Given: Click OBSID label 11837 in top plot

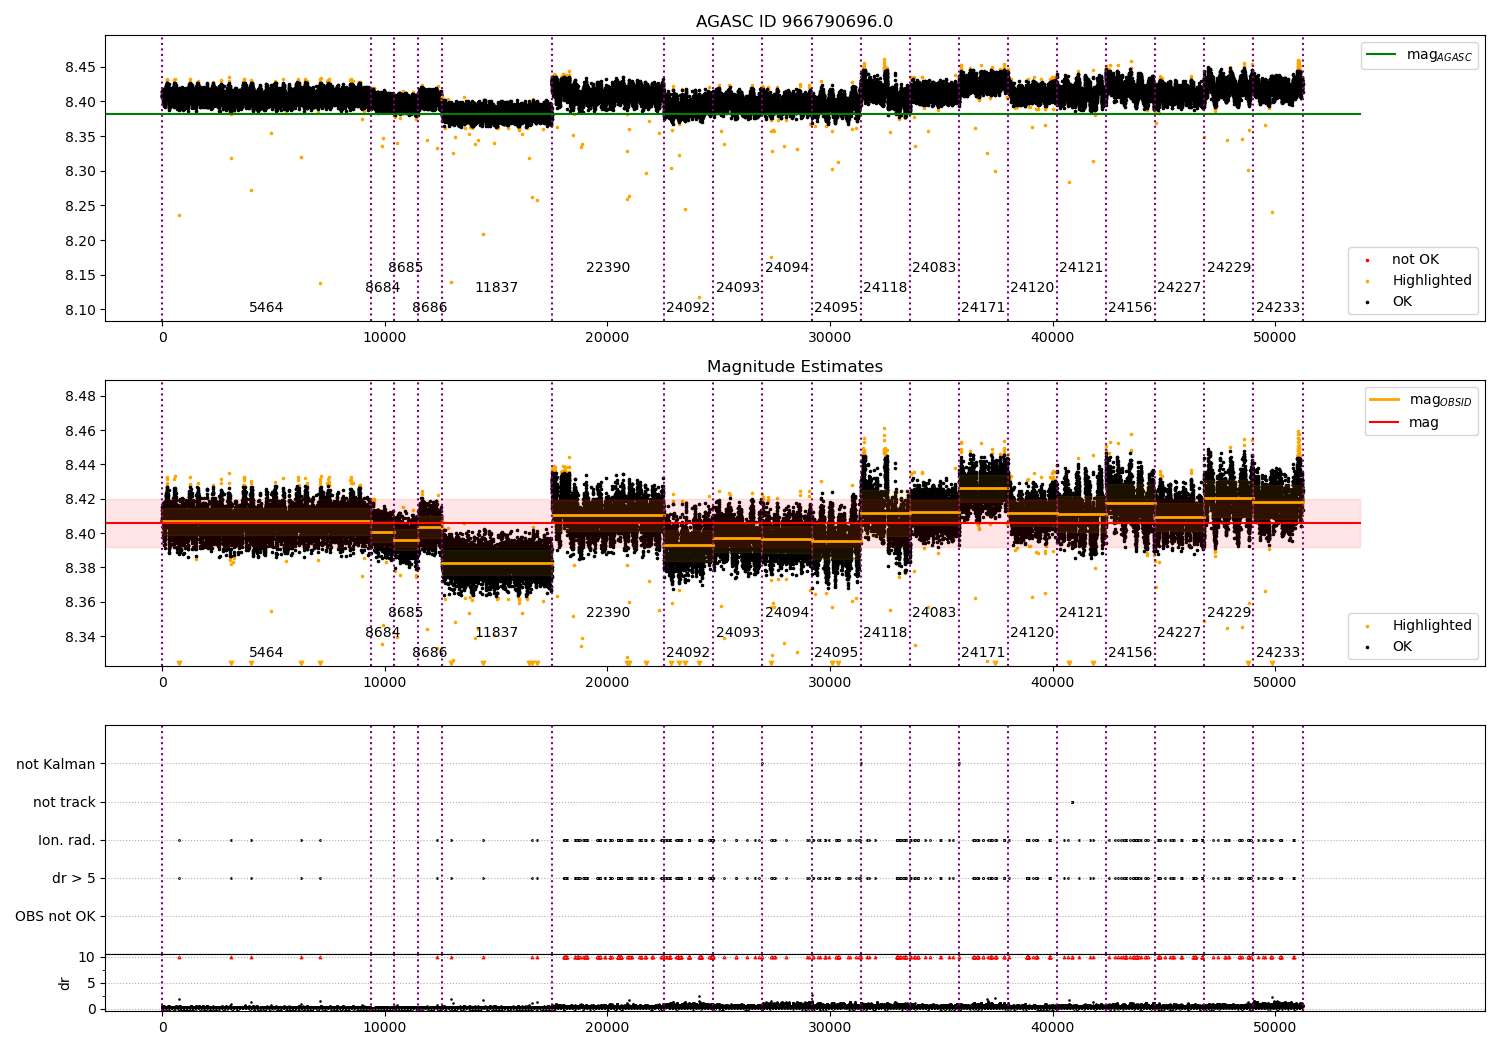Looking at the screenshot, I should point(497,288).
